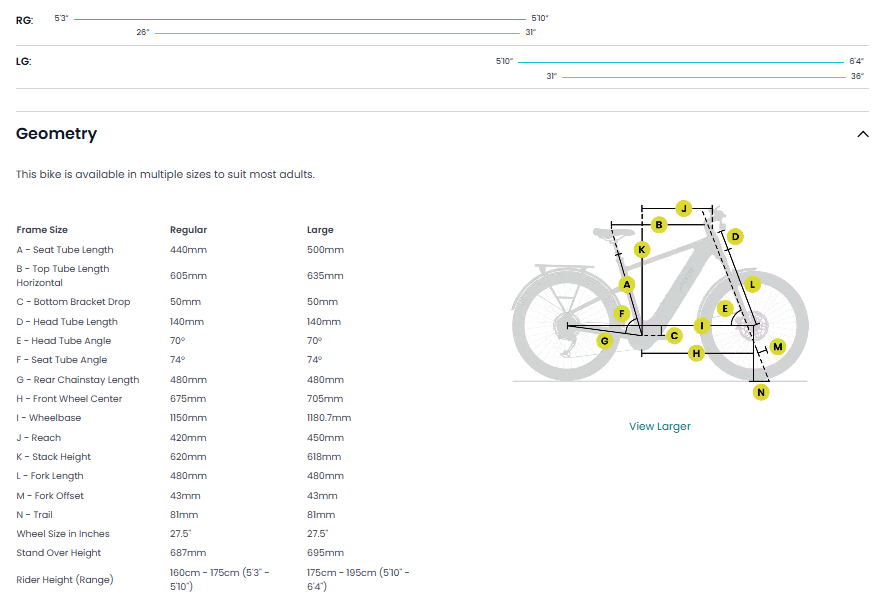Click the yellow F marker on diagram

(x=621, y=313)
